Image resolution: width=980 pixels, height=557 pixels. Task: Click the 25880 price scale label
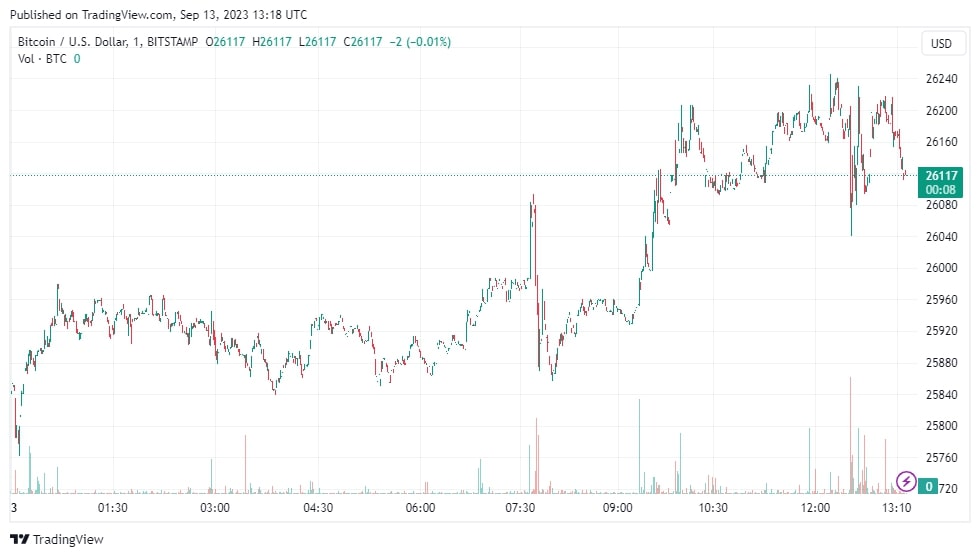point(941,363)
